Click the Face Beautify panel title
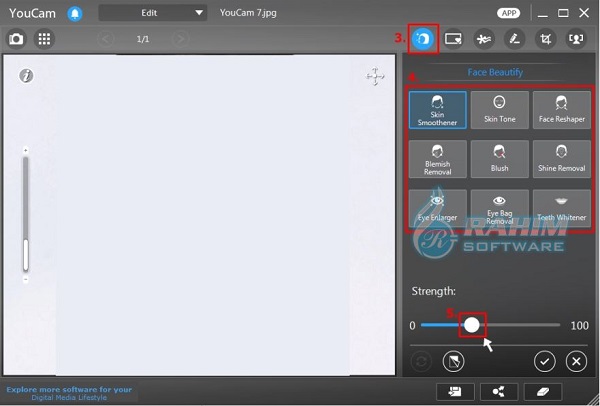The image size is (600, 406). (x=495, y=72)
